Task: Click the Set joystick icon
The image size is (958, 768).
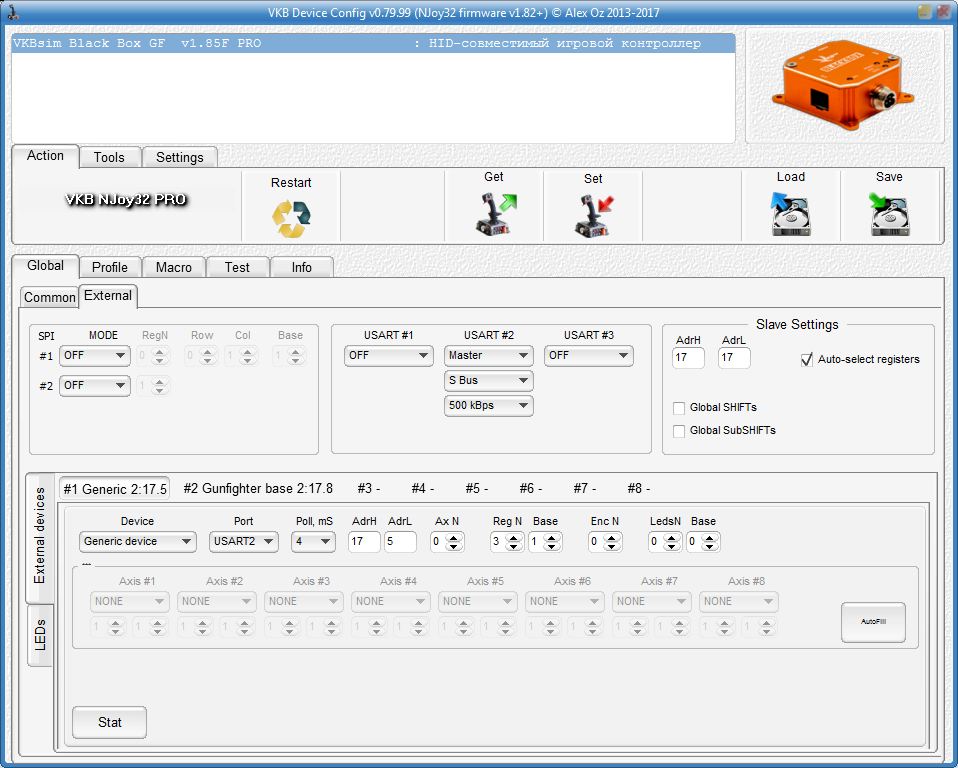Action: [x=594, y=216]
